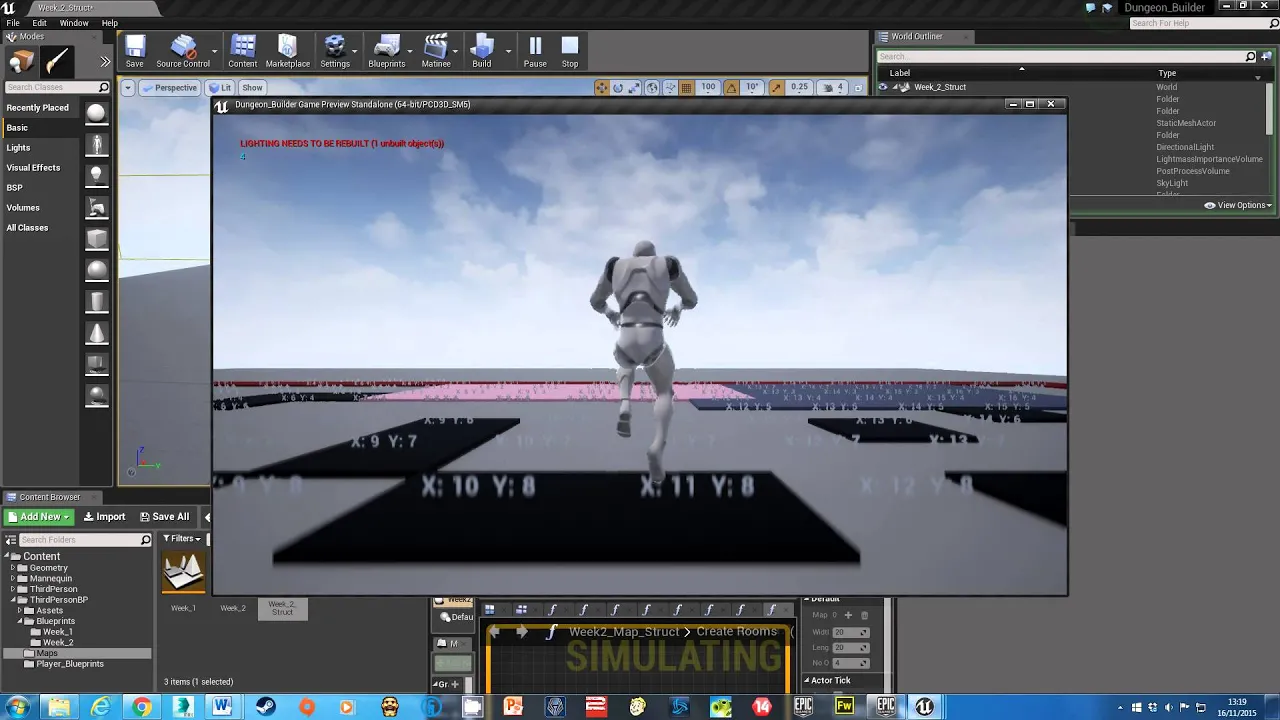Screen dimensions: 1280x720
Task: Select the scale gizmo tool in viewport
Action: (635, 88)
